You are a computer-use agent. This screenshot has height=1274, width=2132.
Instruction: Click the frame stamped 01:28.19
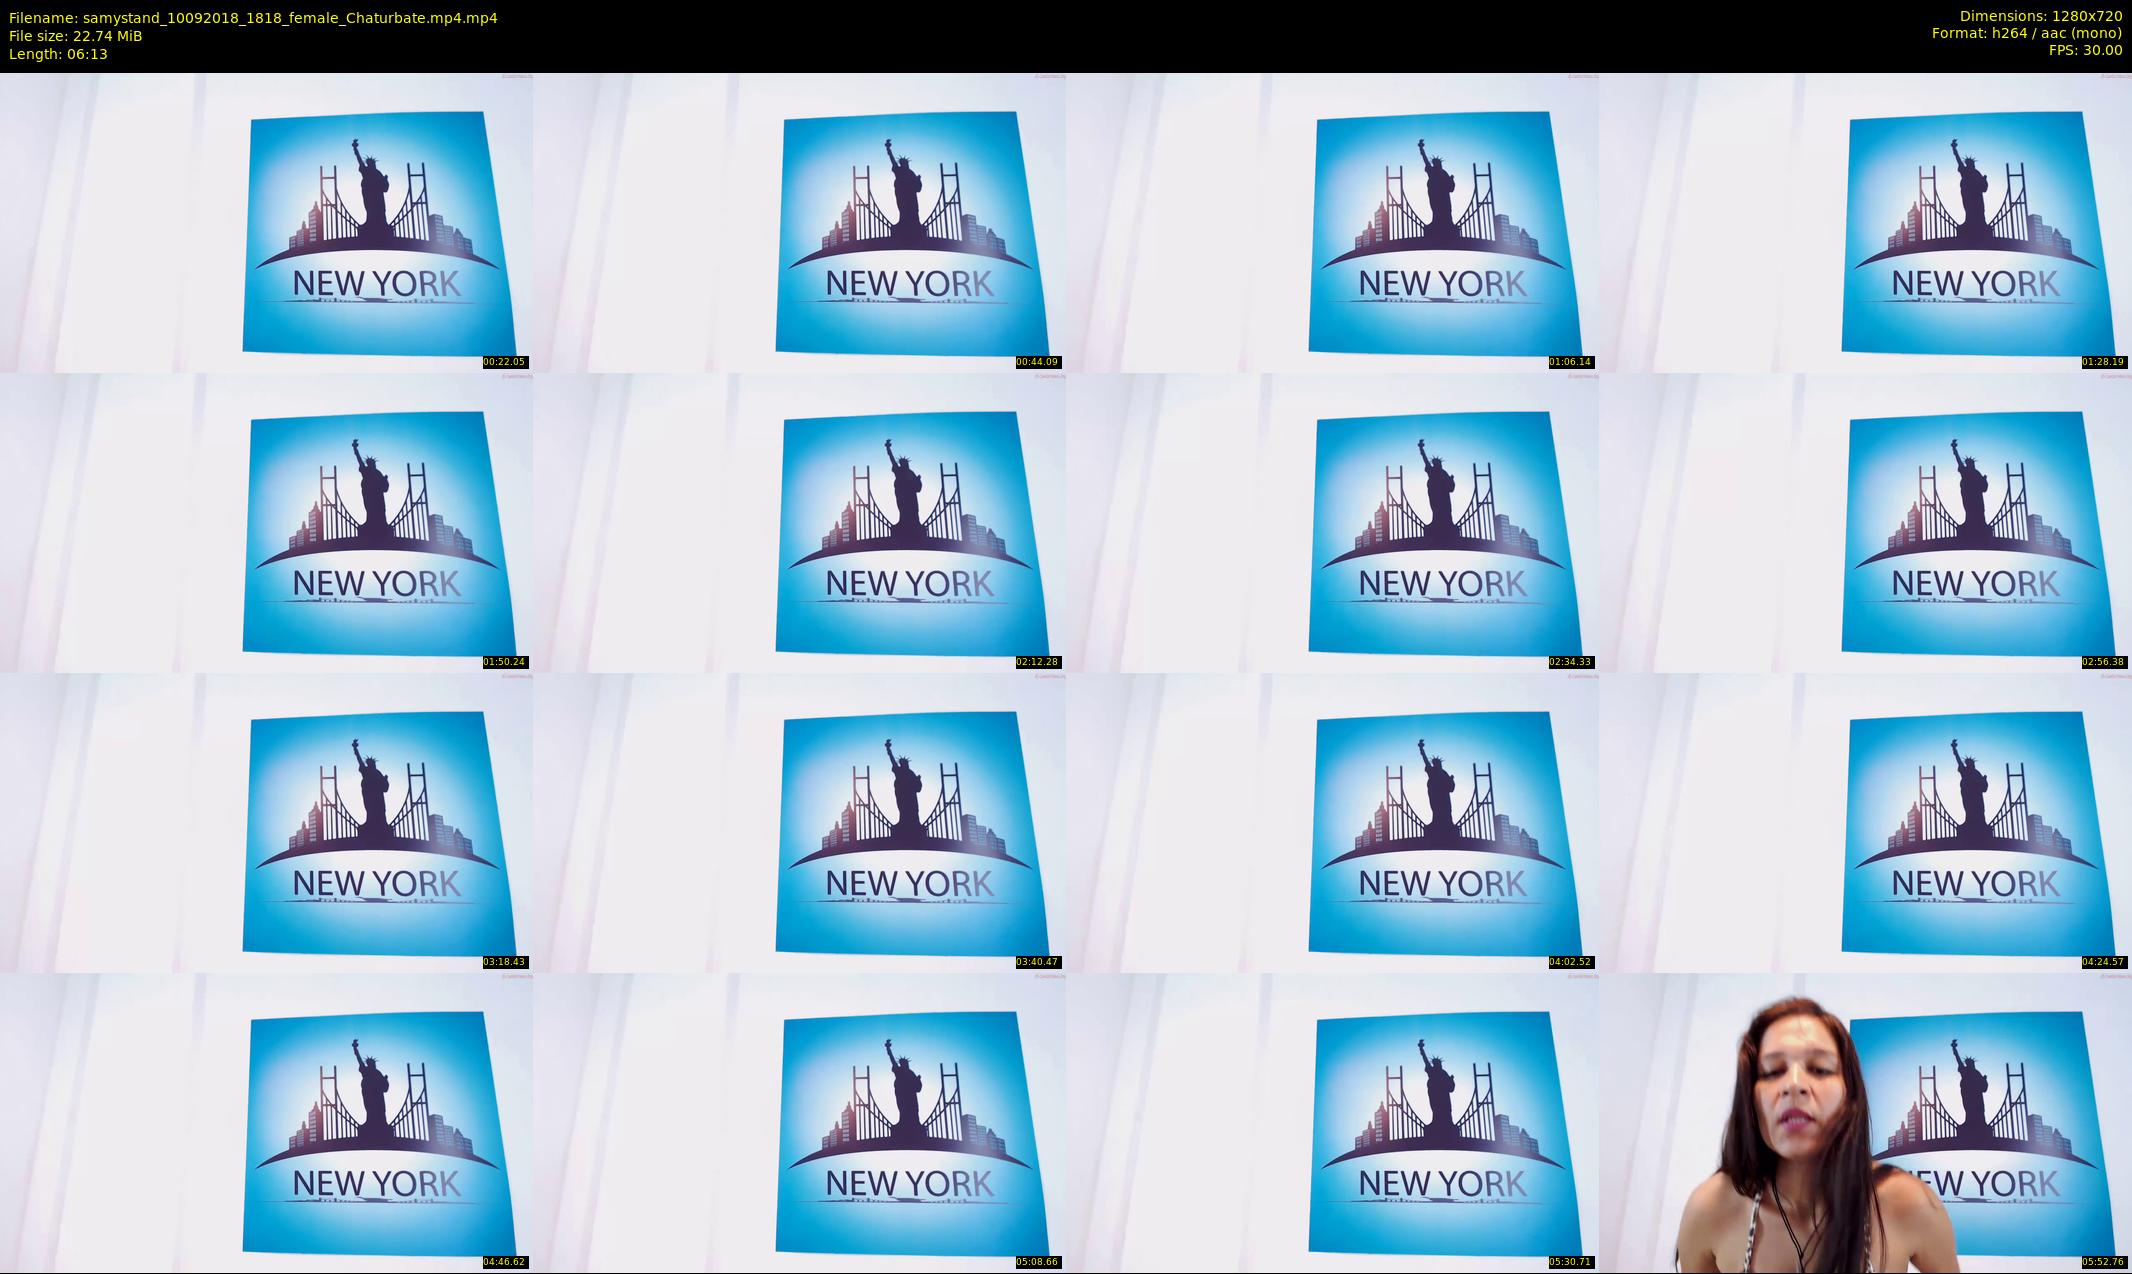(x=1865, y=222)
